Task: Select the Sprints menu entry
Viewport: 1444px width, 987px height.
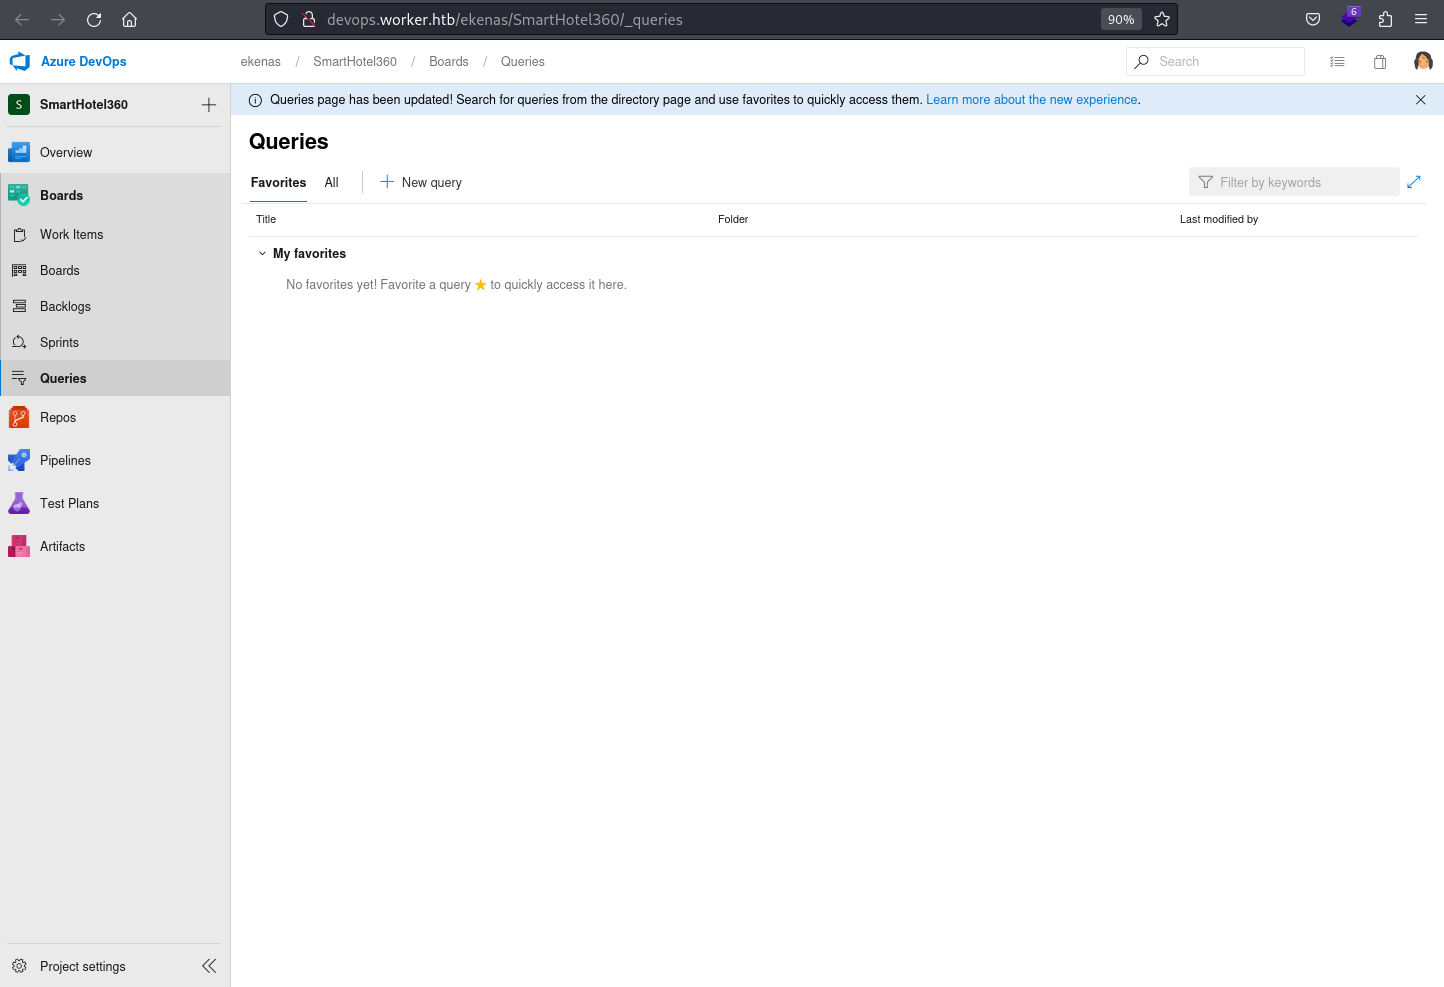Action: tap(59, 343)
